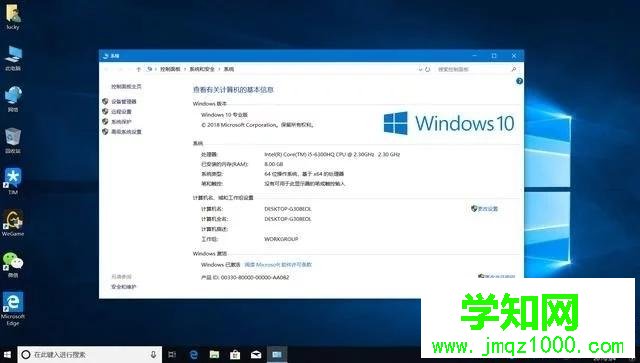640x363 pixels.
Task: Click the 控制面板 breadcrumb in address bar
Action: point(170,69)
